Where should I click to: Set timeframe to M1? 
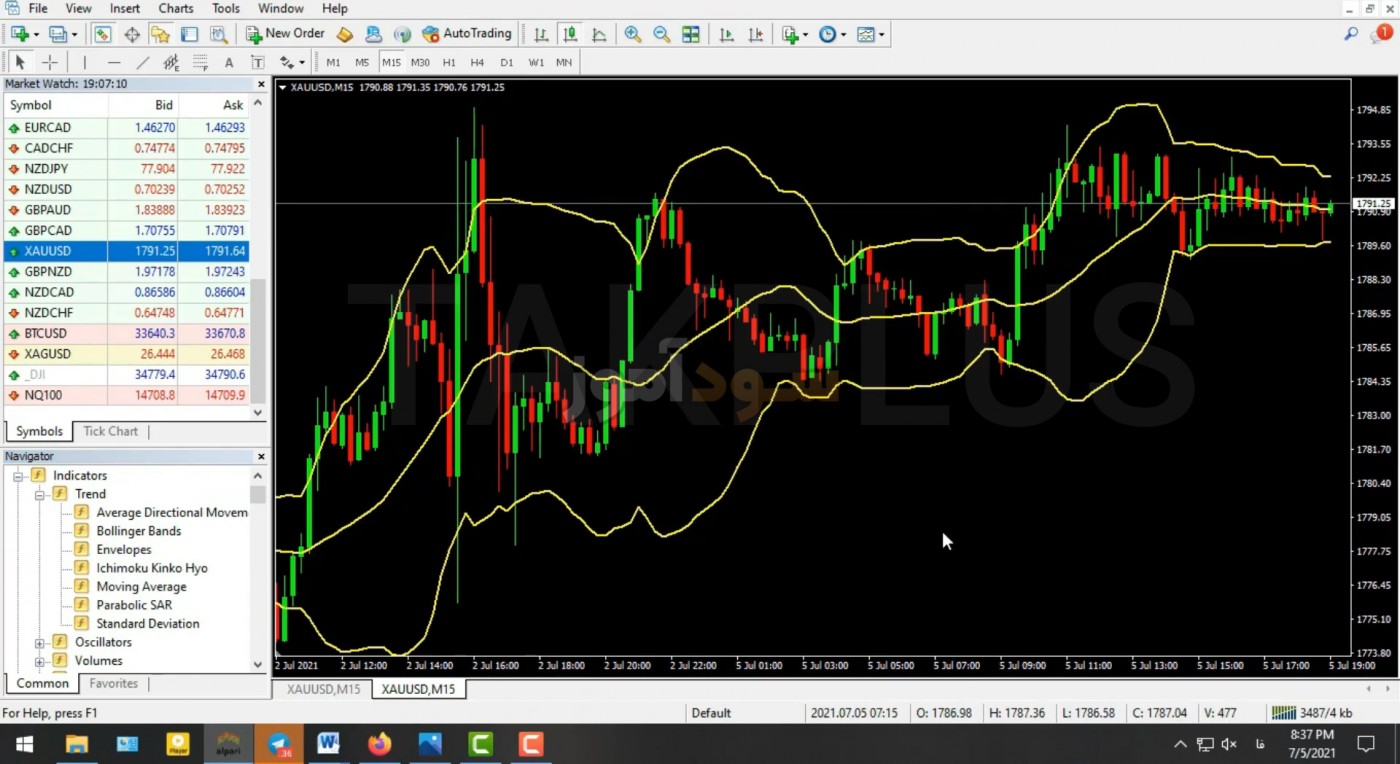[333, 62]
